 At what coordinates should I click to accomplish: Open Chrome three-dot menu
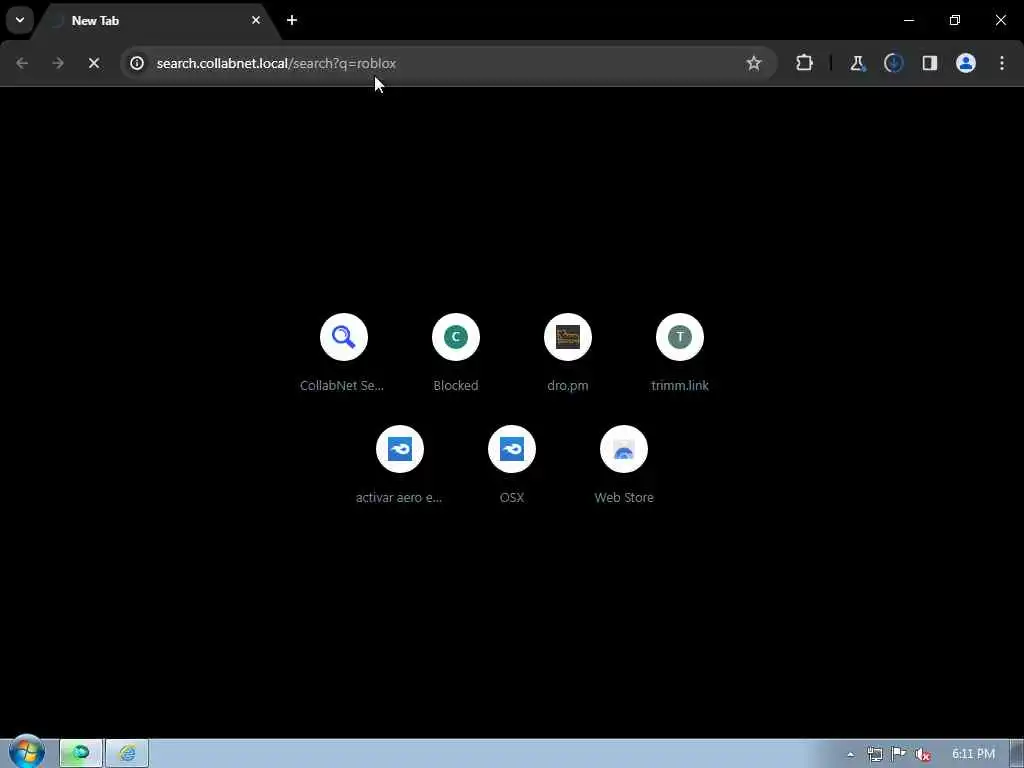(x=1002, y=63)
